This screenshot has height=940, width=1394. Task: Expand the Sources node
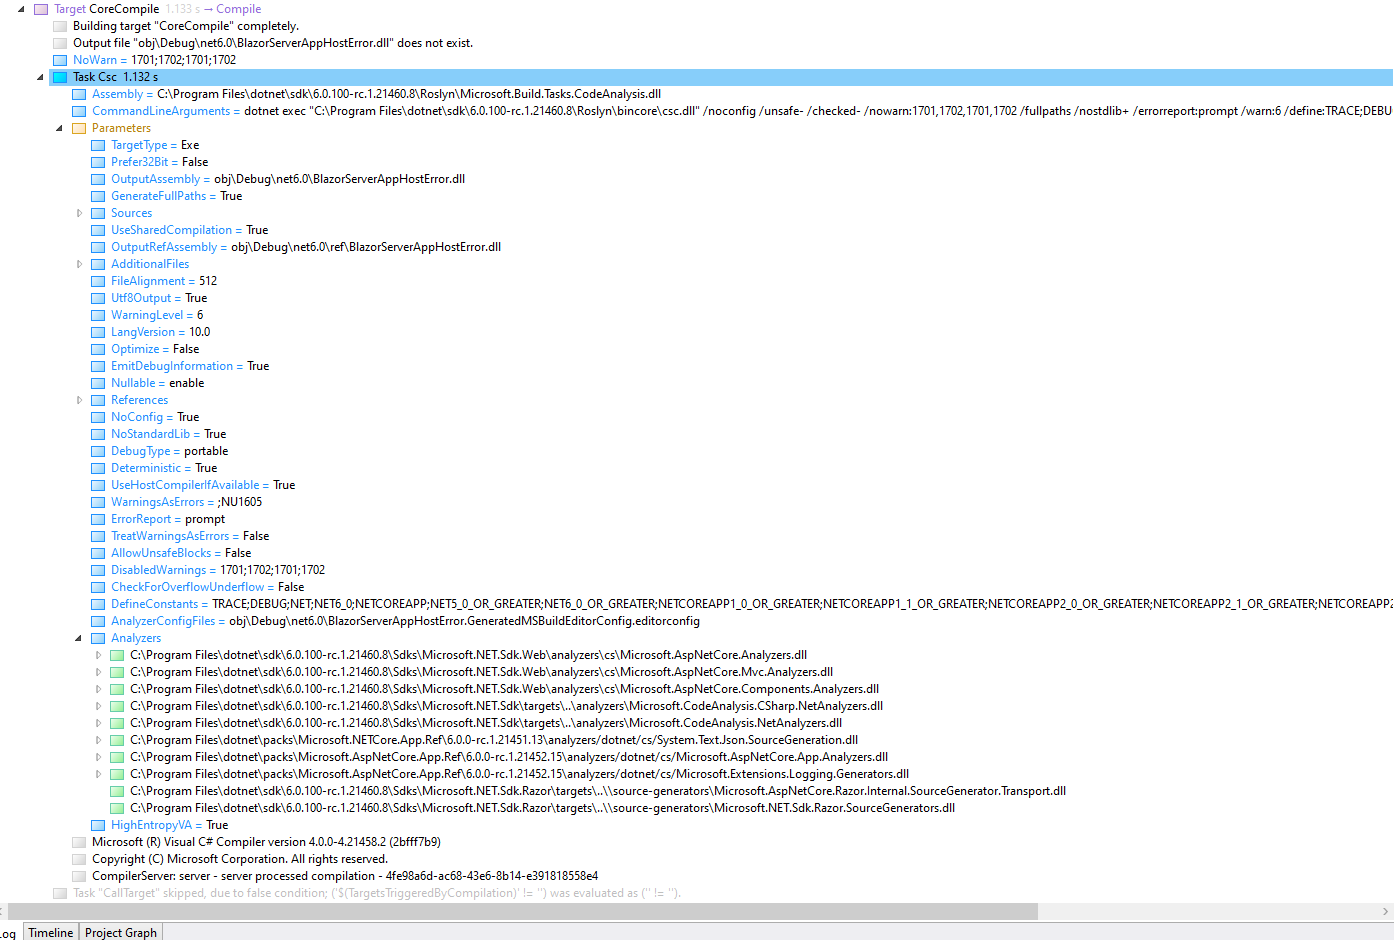(x=80, y=213)
